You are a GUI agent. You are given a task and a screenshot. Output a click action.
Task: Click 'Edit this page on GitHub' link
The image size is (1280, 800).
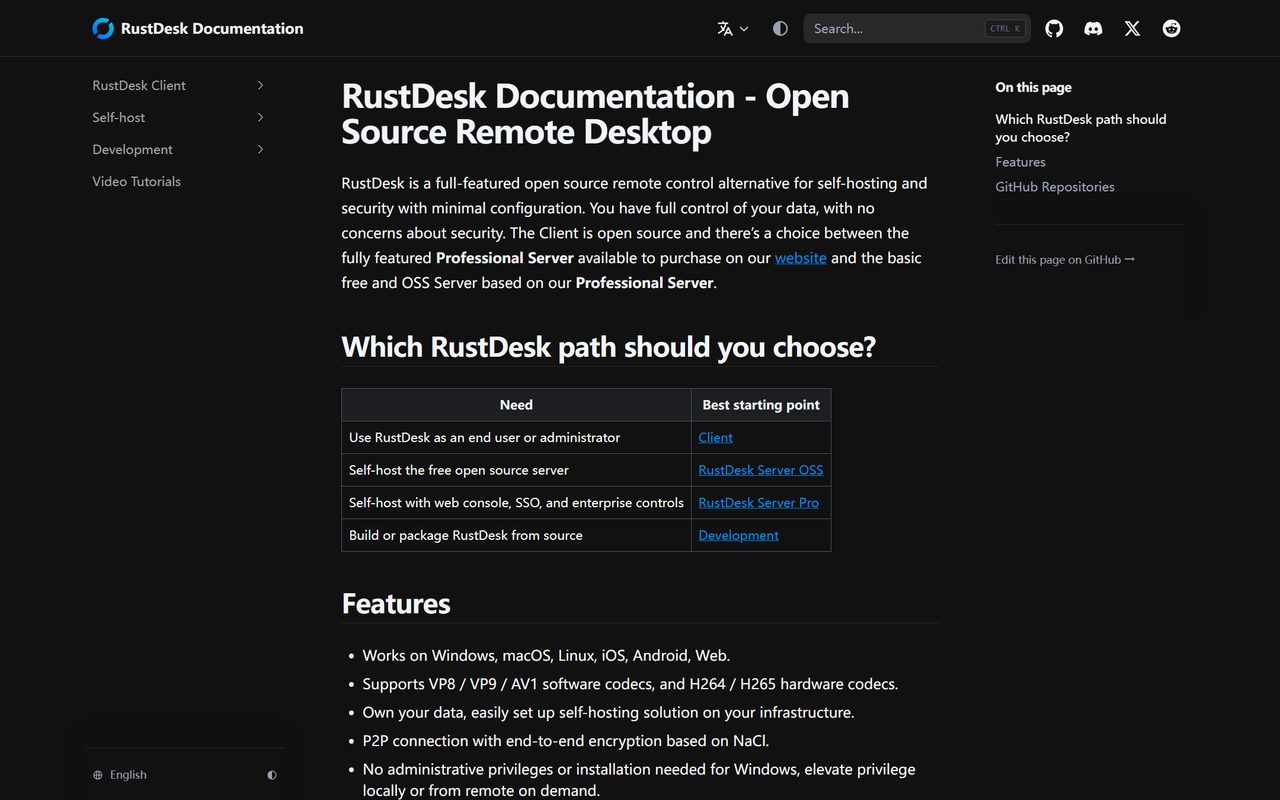tap(1065, 260)
